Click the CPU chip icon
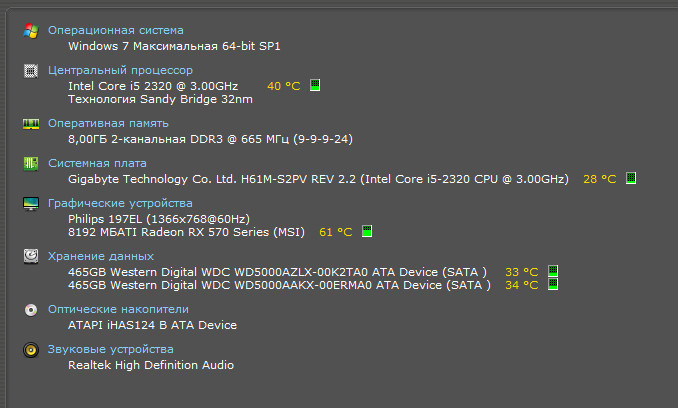Screen dimensions: 678x408 coord(31,71)
